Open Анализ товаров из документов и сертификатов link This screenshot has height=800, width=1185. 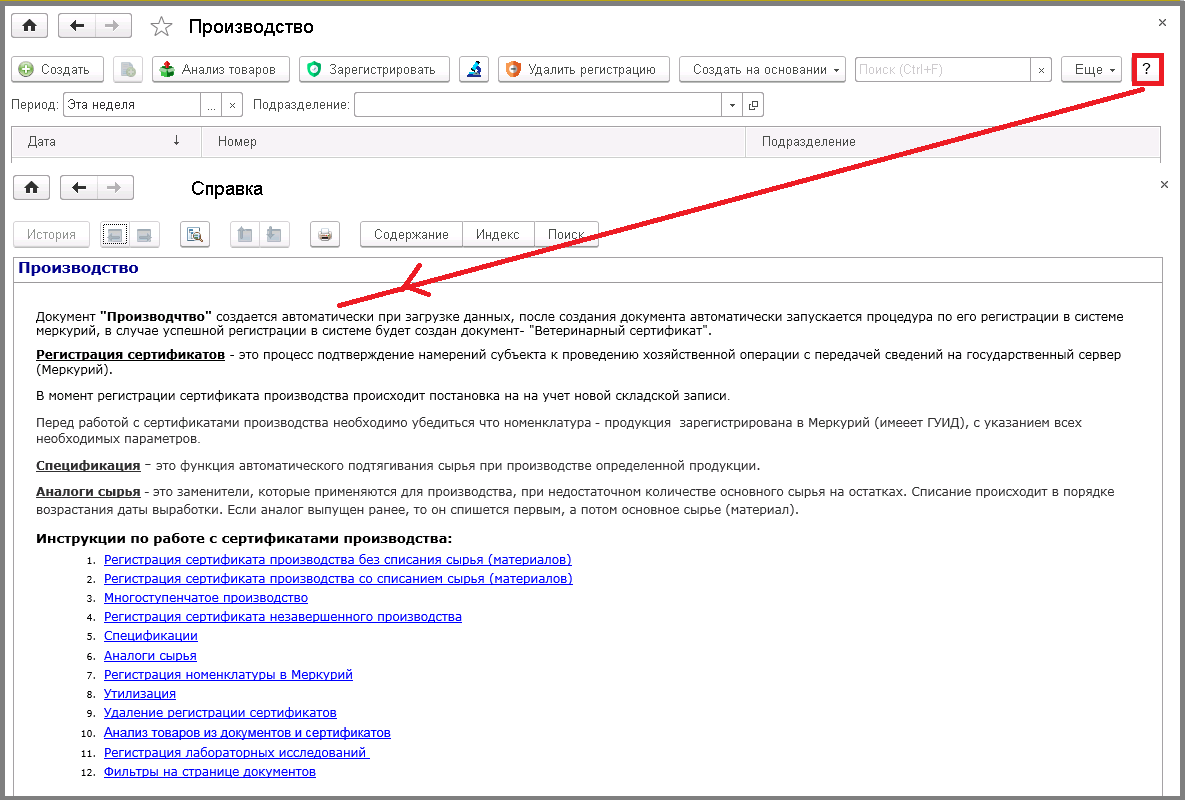pyautogui.click(x=247, y=733)
